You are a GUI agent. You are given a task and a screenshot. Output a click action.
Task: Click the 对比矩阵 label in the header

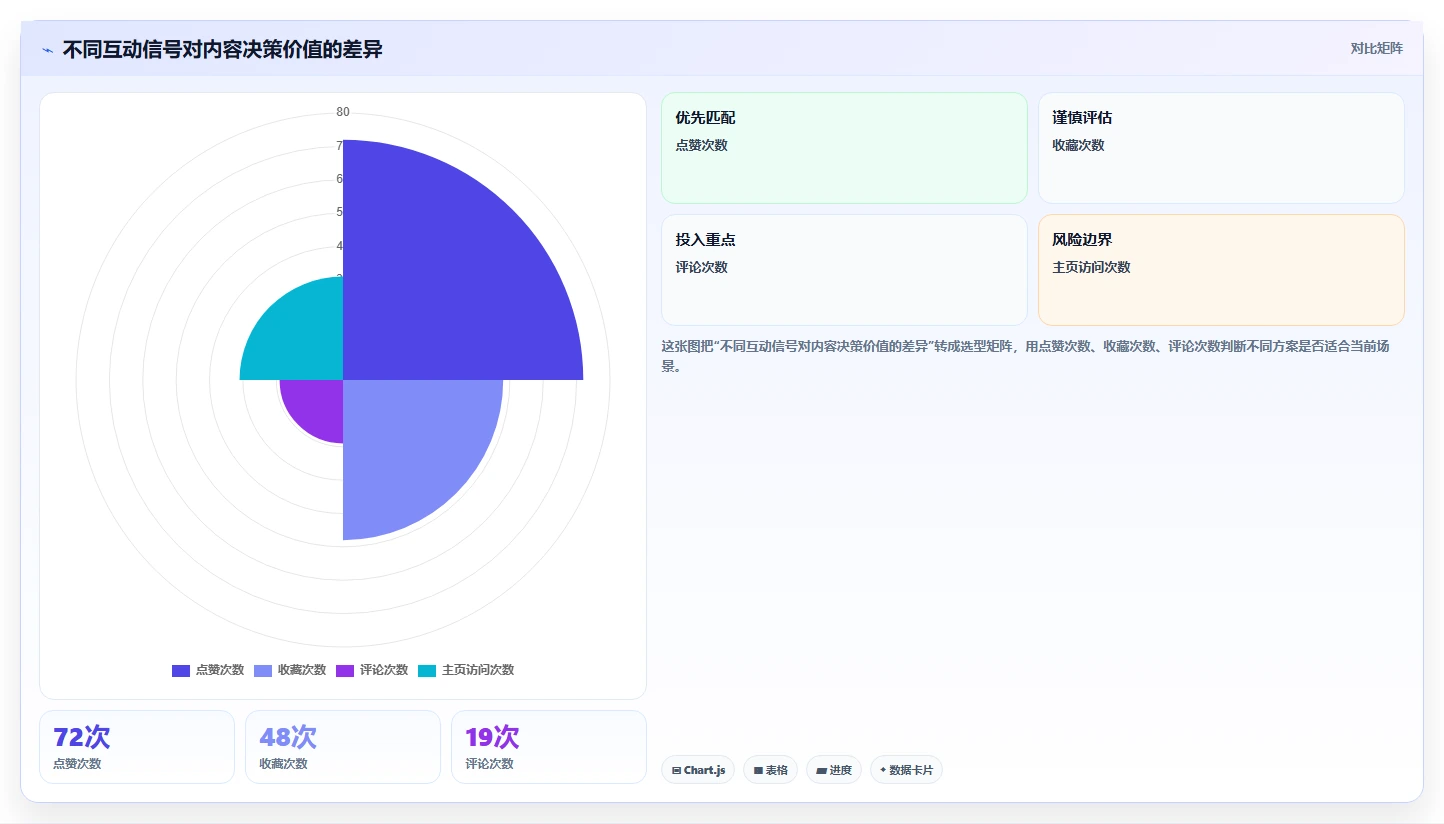[1376, 49]
